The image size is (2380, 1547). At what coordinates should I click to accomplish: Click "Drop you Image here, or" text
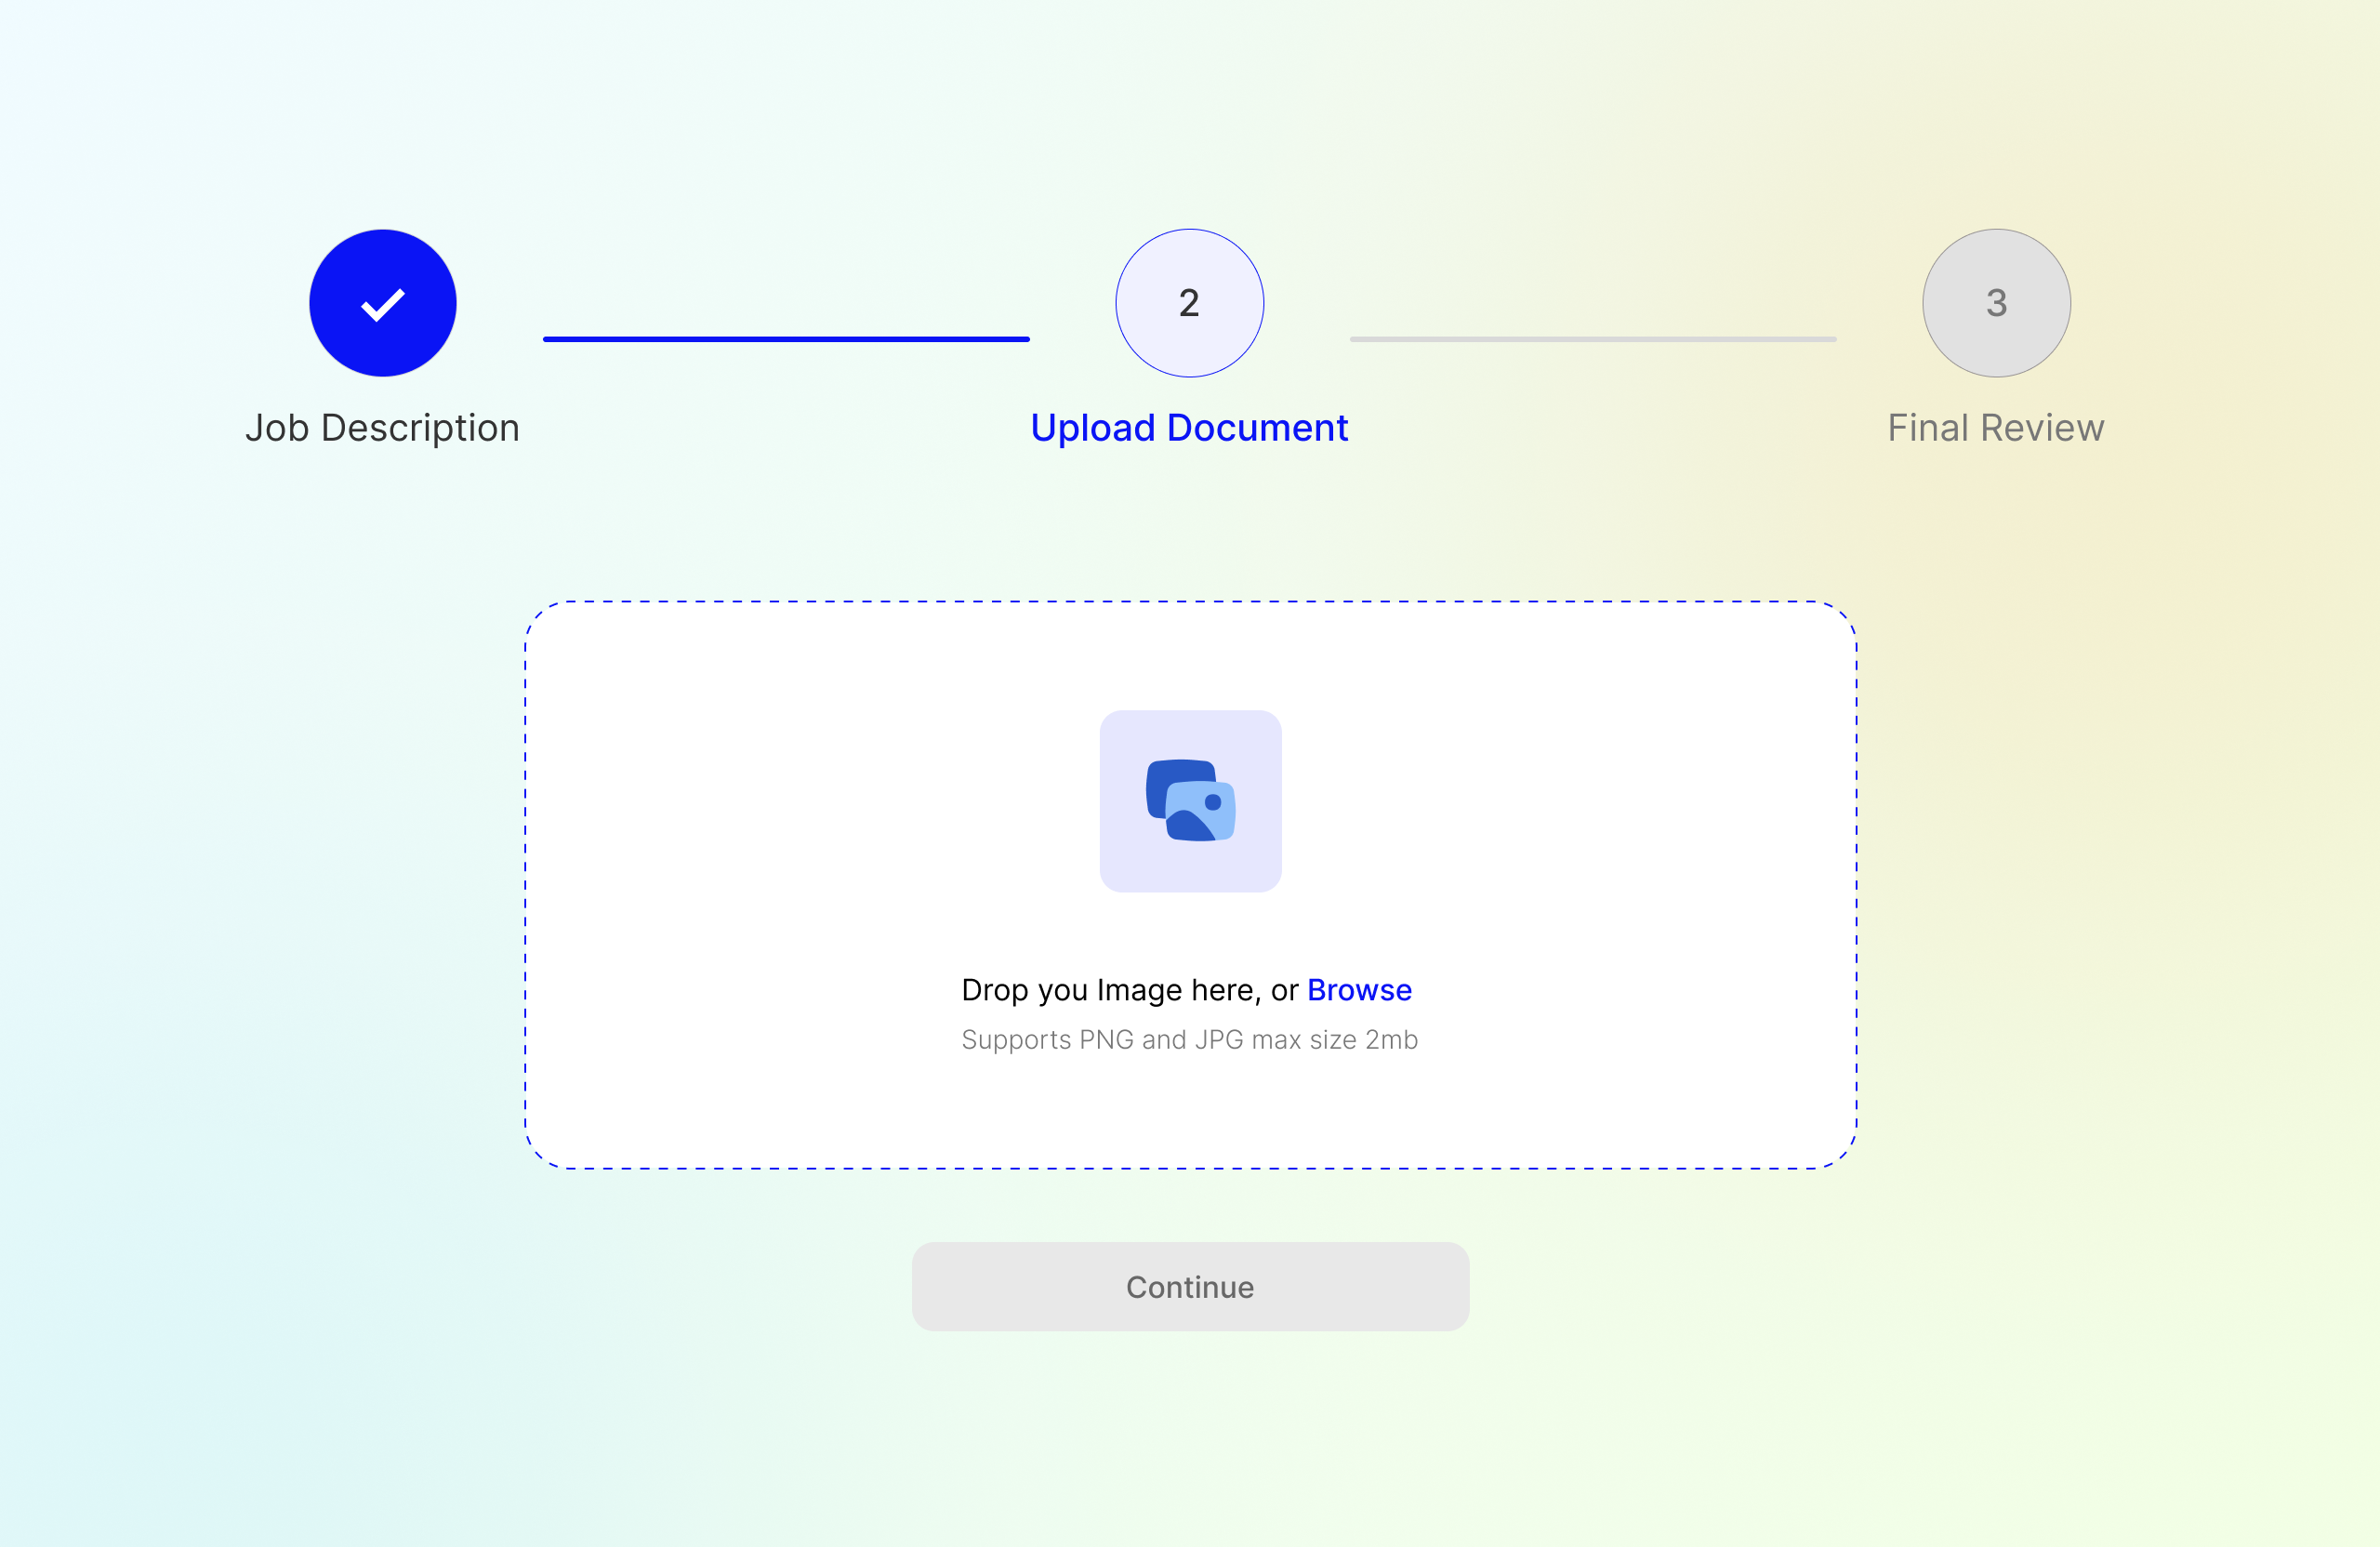(x=1130, y=990)
